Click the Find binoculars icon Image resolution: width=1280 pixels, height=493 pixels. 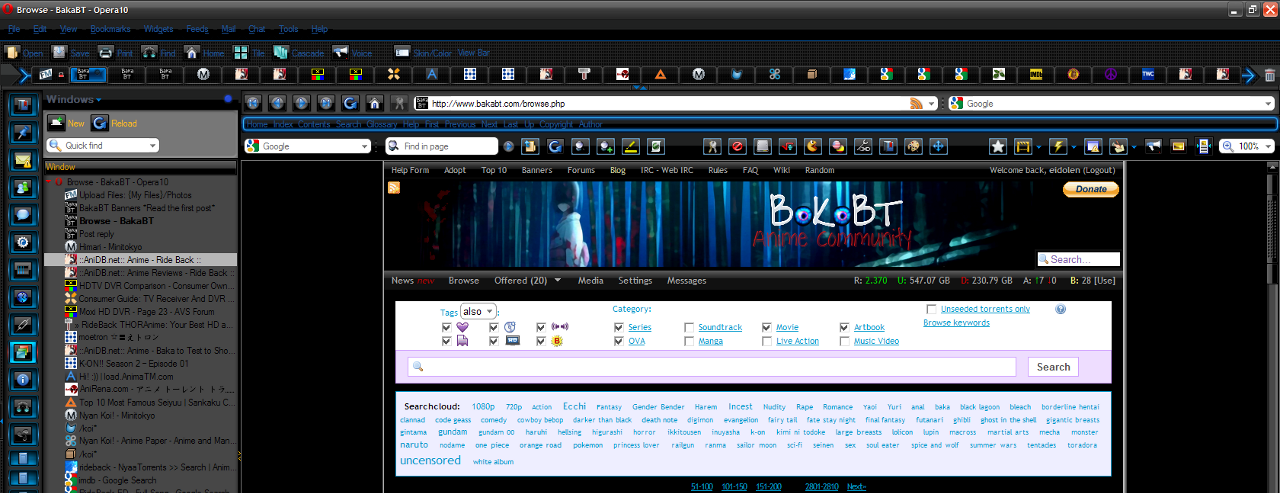(x=149, y=52)
